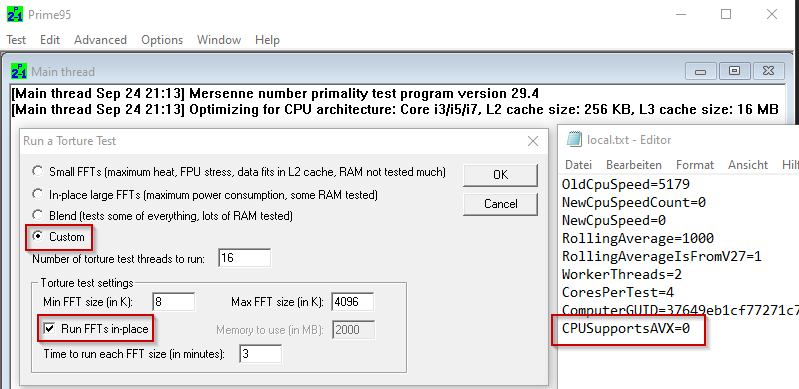Click the NewCpuSpeedCount=0 line

tap(634, 202)
